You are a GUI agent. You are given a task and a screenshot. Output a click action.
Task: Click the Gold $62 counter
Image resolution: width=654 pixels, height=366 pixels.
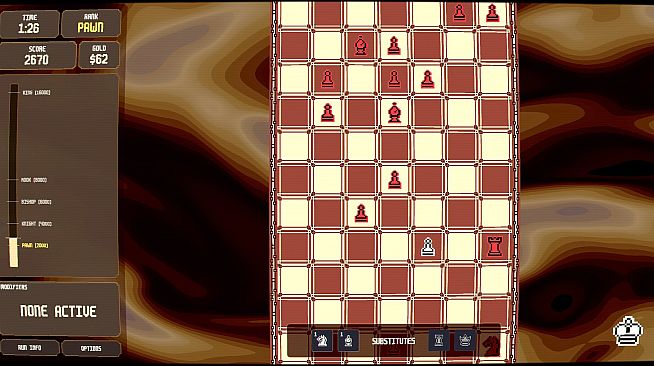pyautogui.click(x=99, y=55)
